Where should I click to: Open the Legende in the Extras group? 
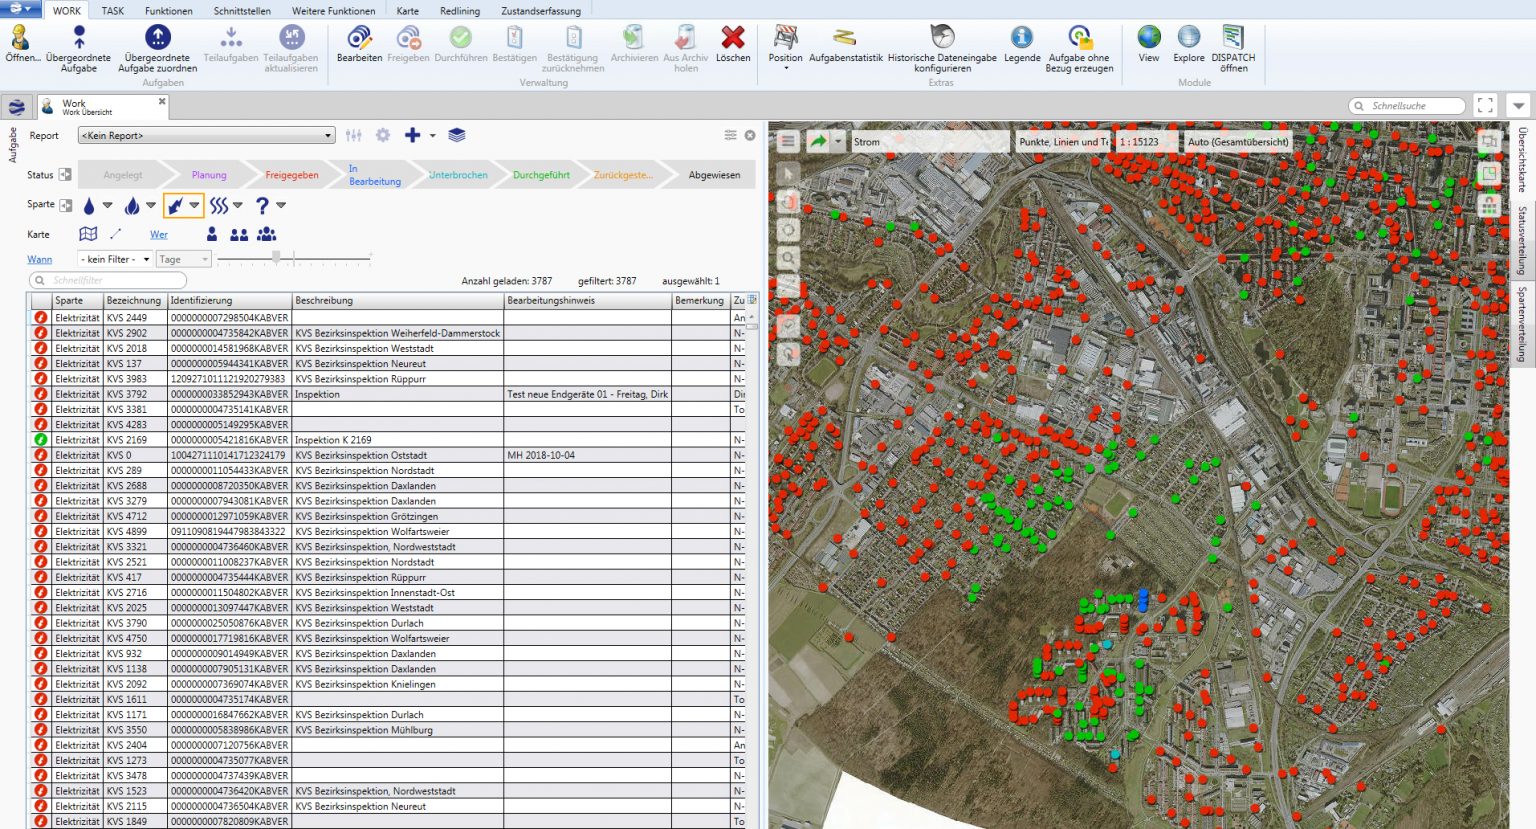(x=1022, y=42)
